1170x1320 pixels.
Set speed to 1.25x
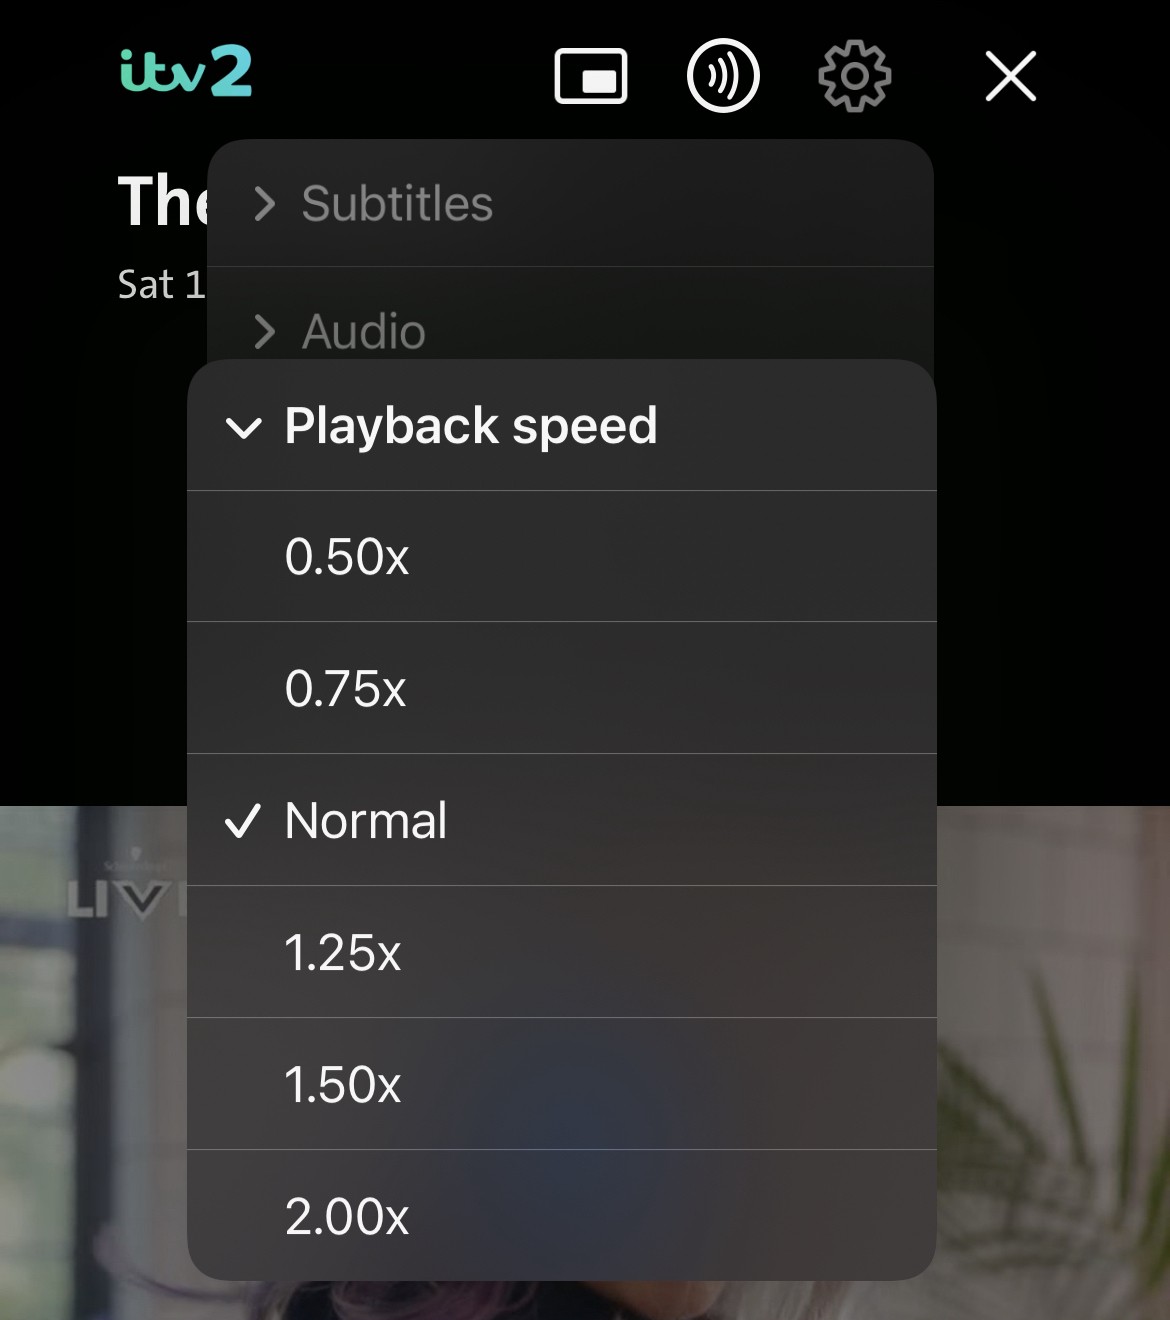click(343, 953)
